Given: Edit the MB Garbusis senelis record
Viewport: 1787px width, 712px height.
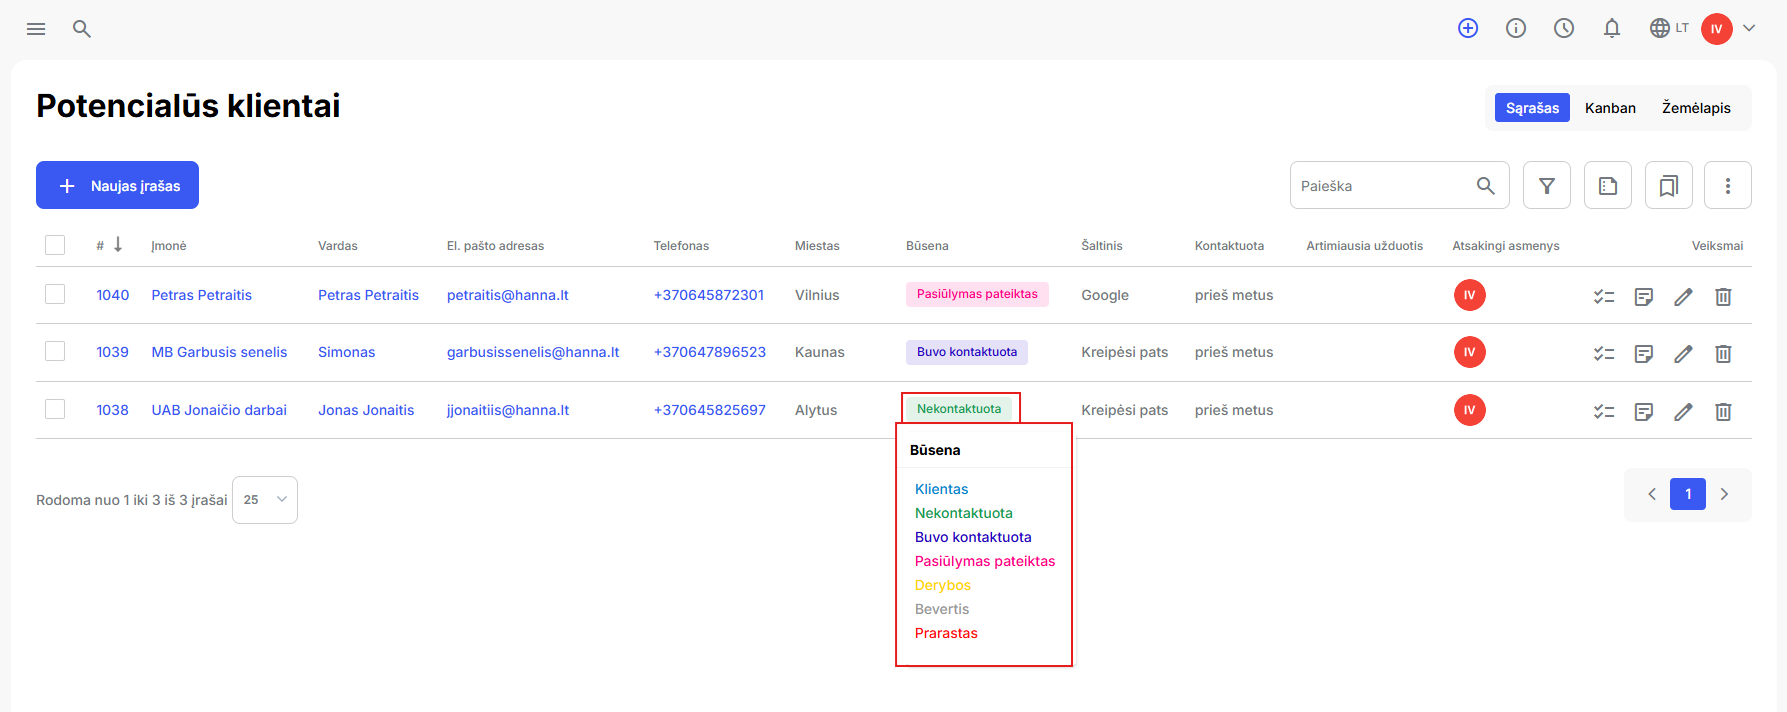Looking at the screenshot, I should pos(1684,353).
